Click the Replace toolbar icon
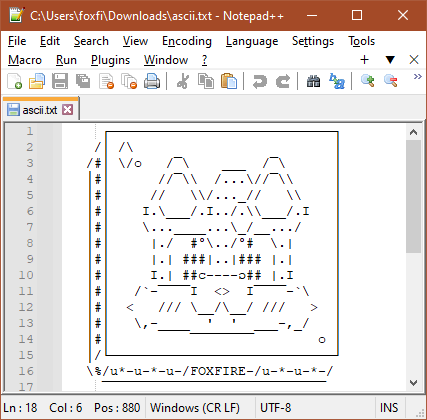427x420 pixels. (x=337, y=81)
